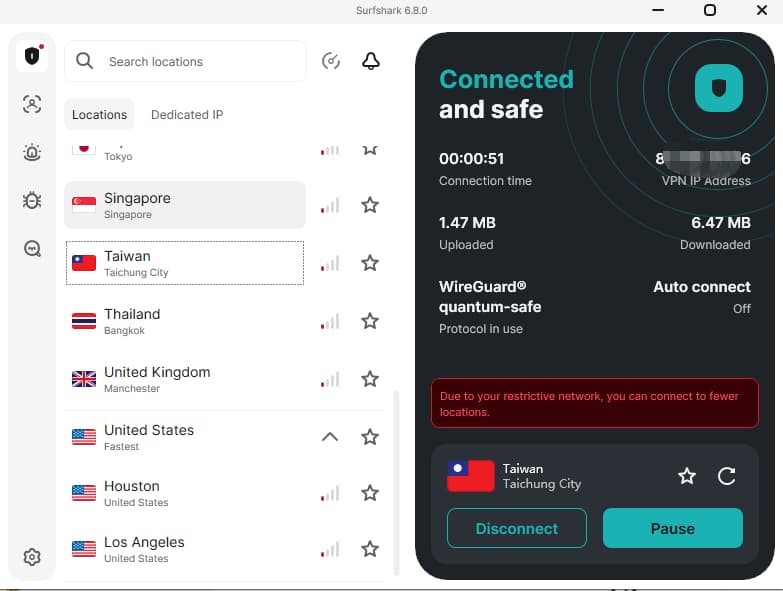Click the Disconnect button

(517, 528)
